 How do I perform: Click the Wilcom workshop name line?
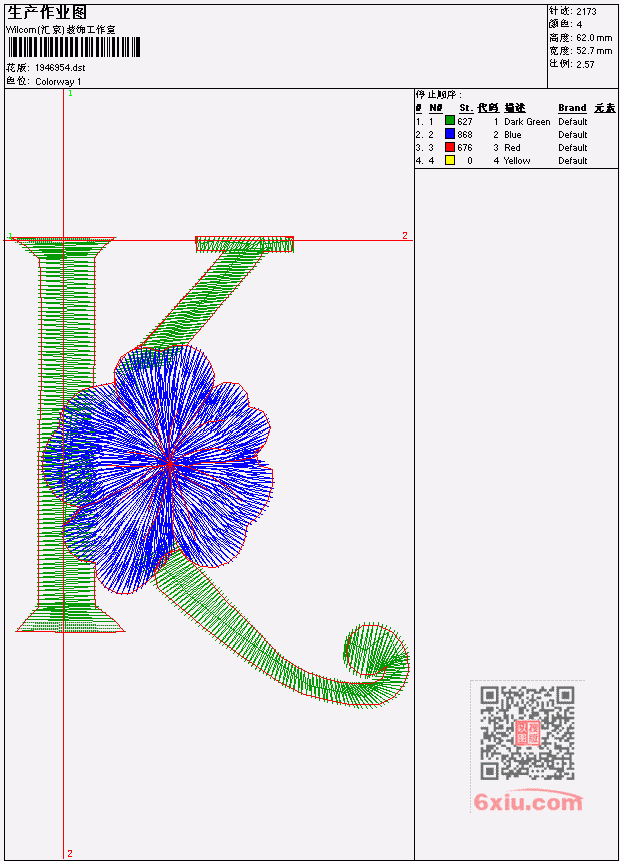pyautogui.click(x=60, y=30)
